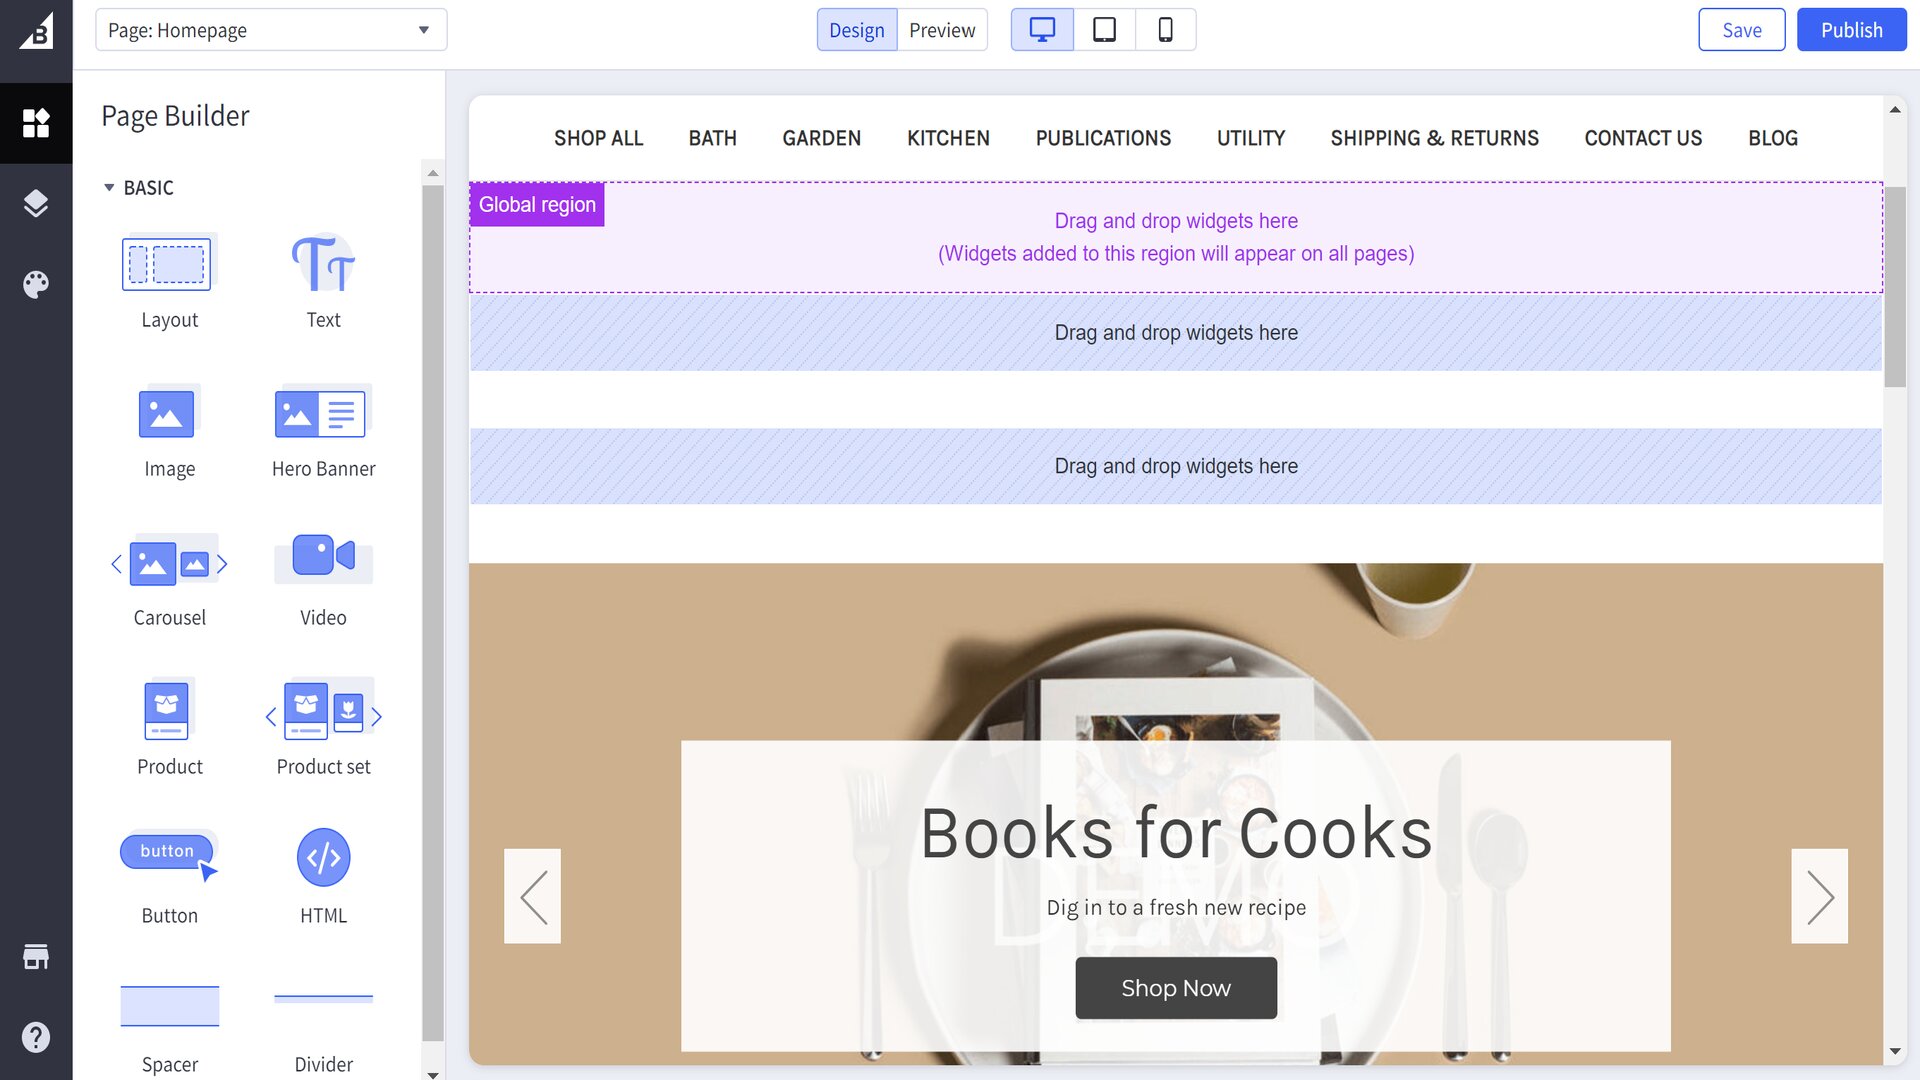This screenshot has height=1080, width=1920.
Task: Open PUBLICATIONS menu item
Action: (x=1103, y=138)
